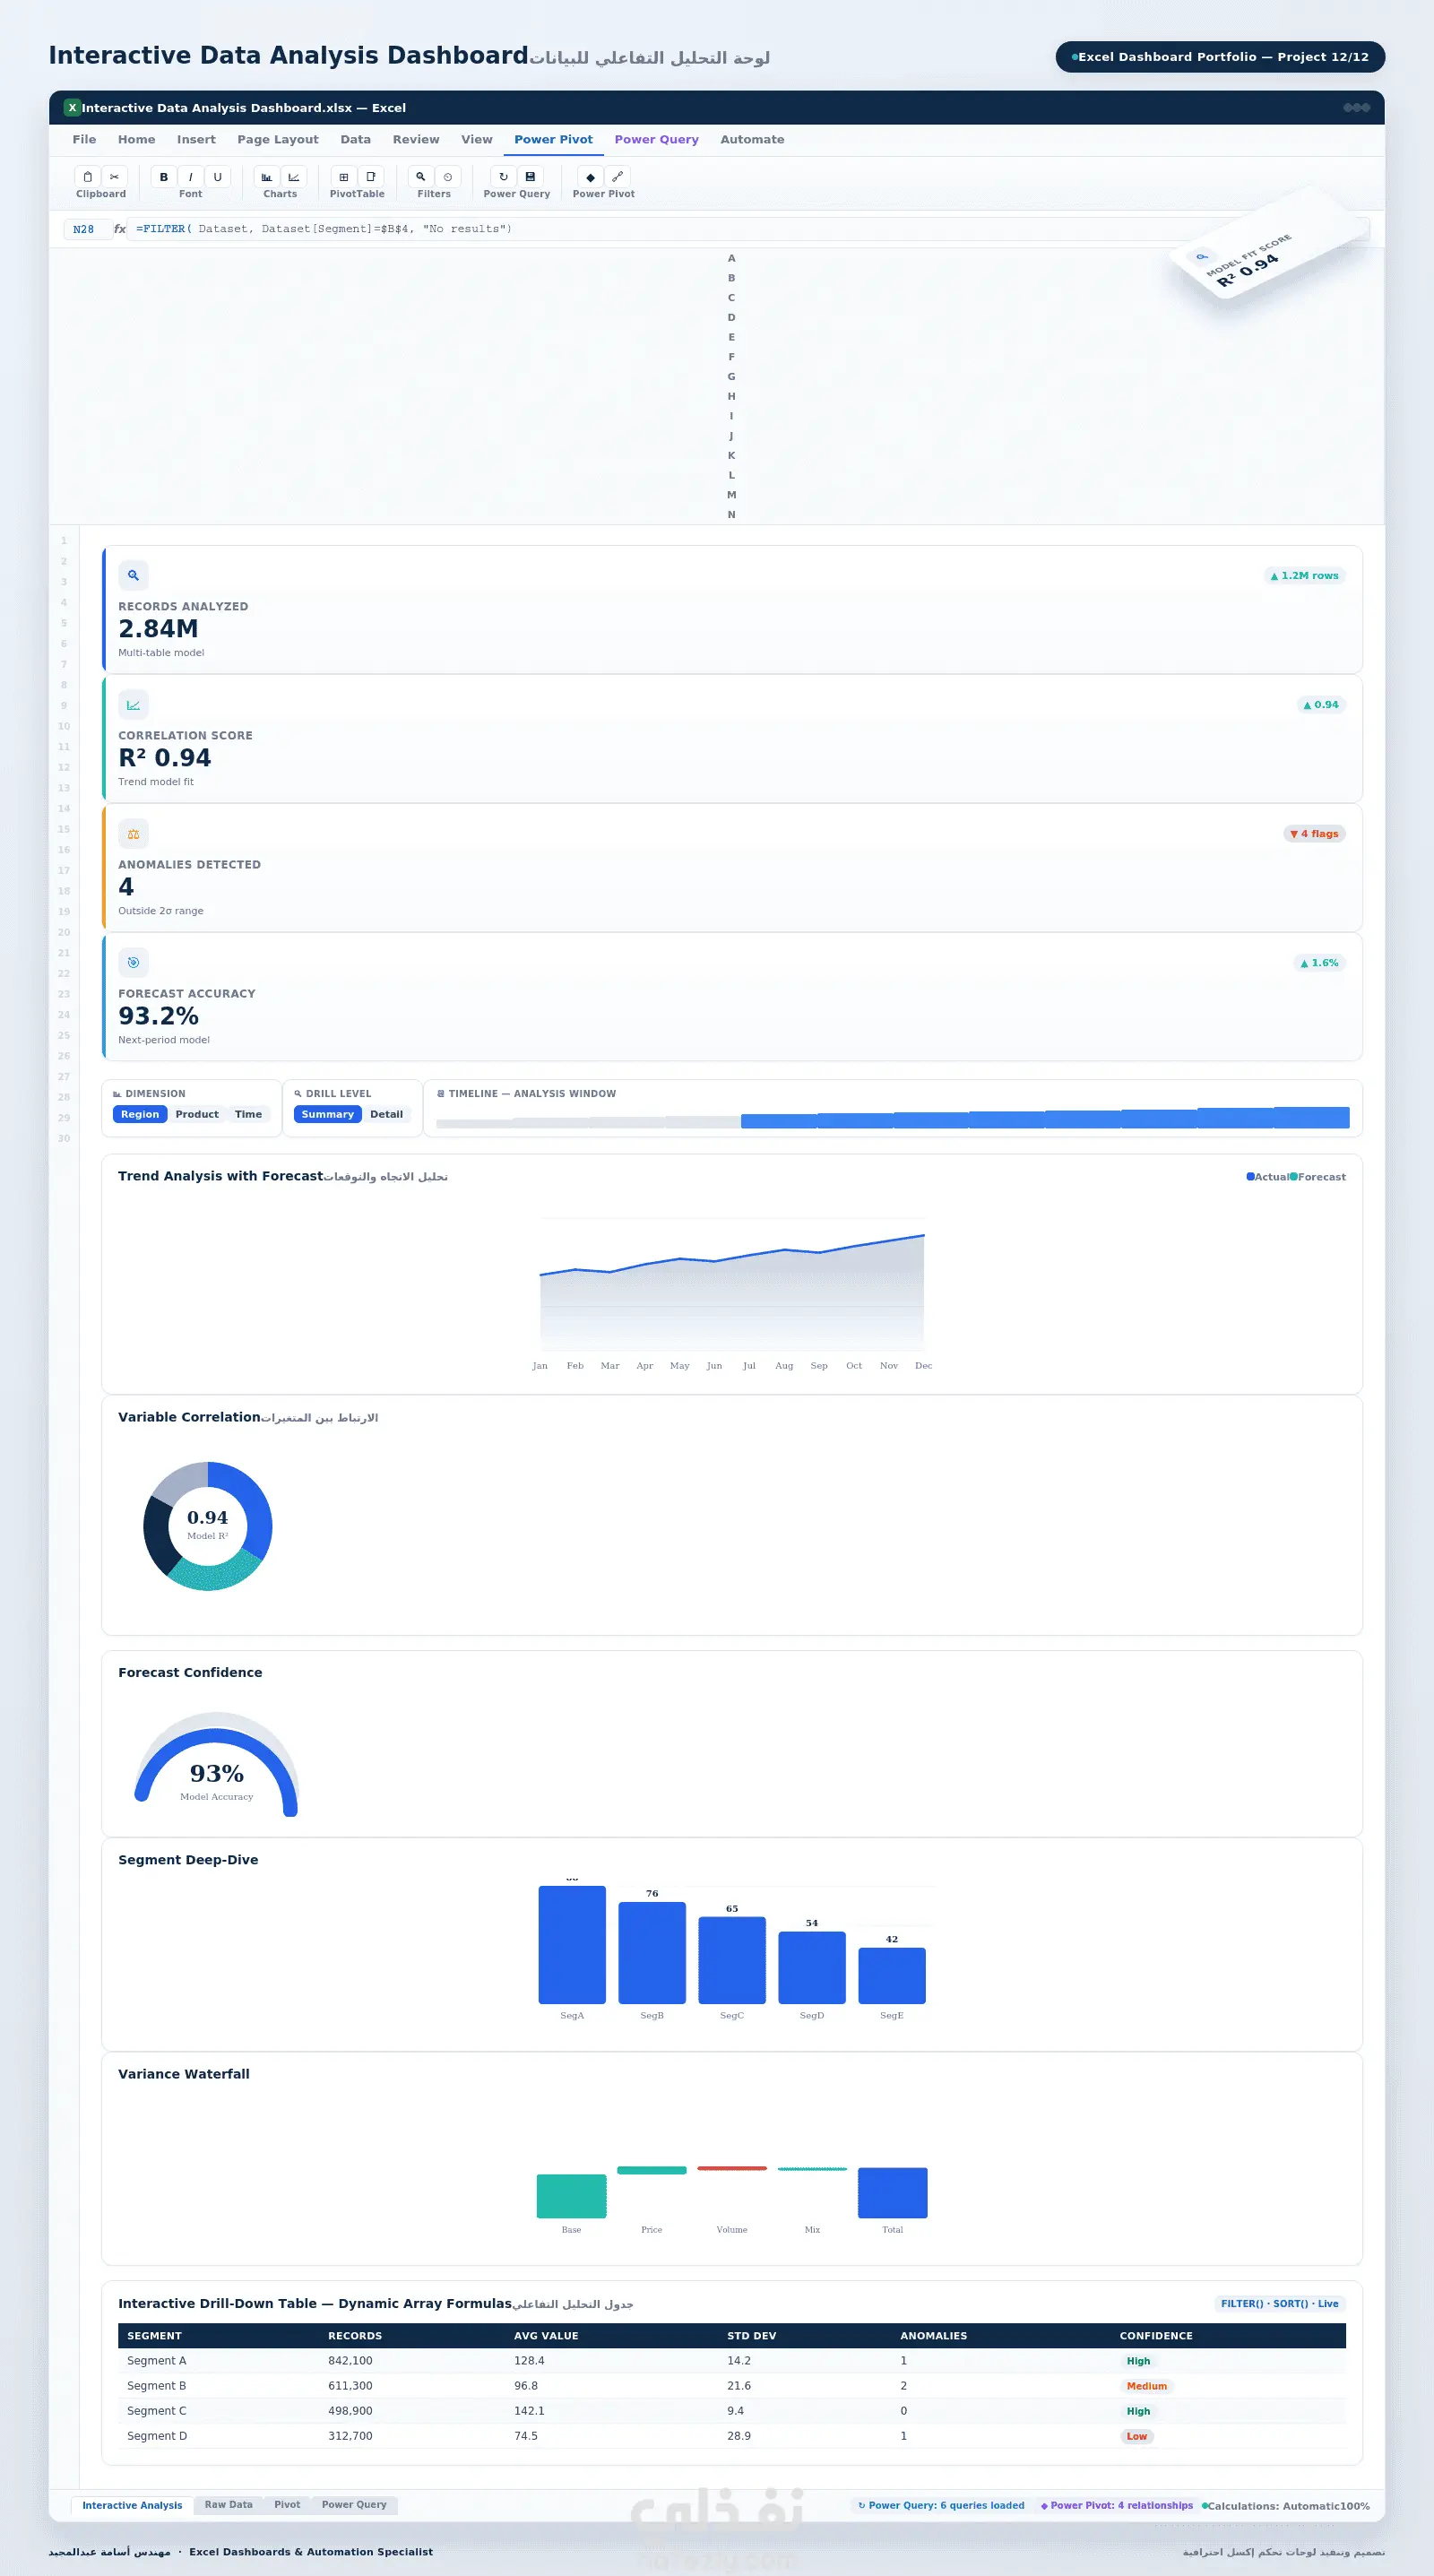The width and height of the screenshot is (1434, 2576).
Task: Toggle Bold formatting in the ribbon
Action: coord(164,177)
